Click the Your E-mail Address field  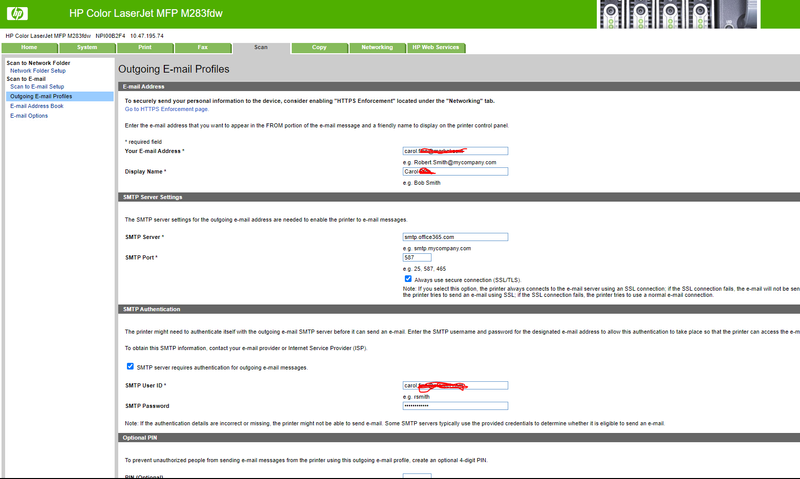click(x=455, y=151)
